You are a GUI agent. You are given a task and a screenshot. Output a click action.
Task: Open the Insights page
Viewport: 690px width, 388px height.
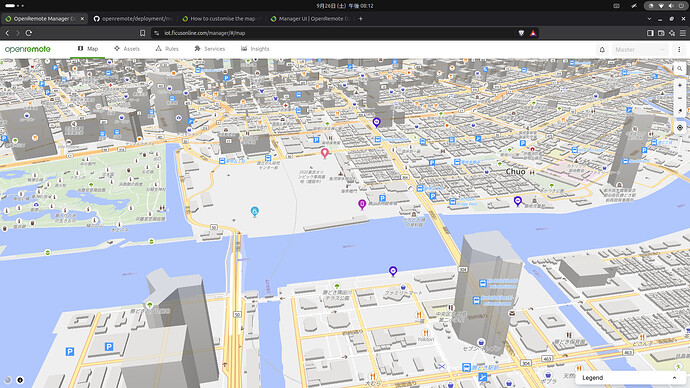(255, 49)
